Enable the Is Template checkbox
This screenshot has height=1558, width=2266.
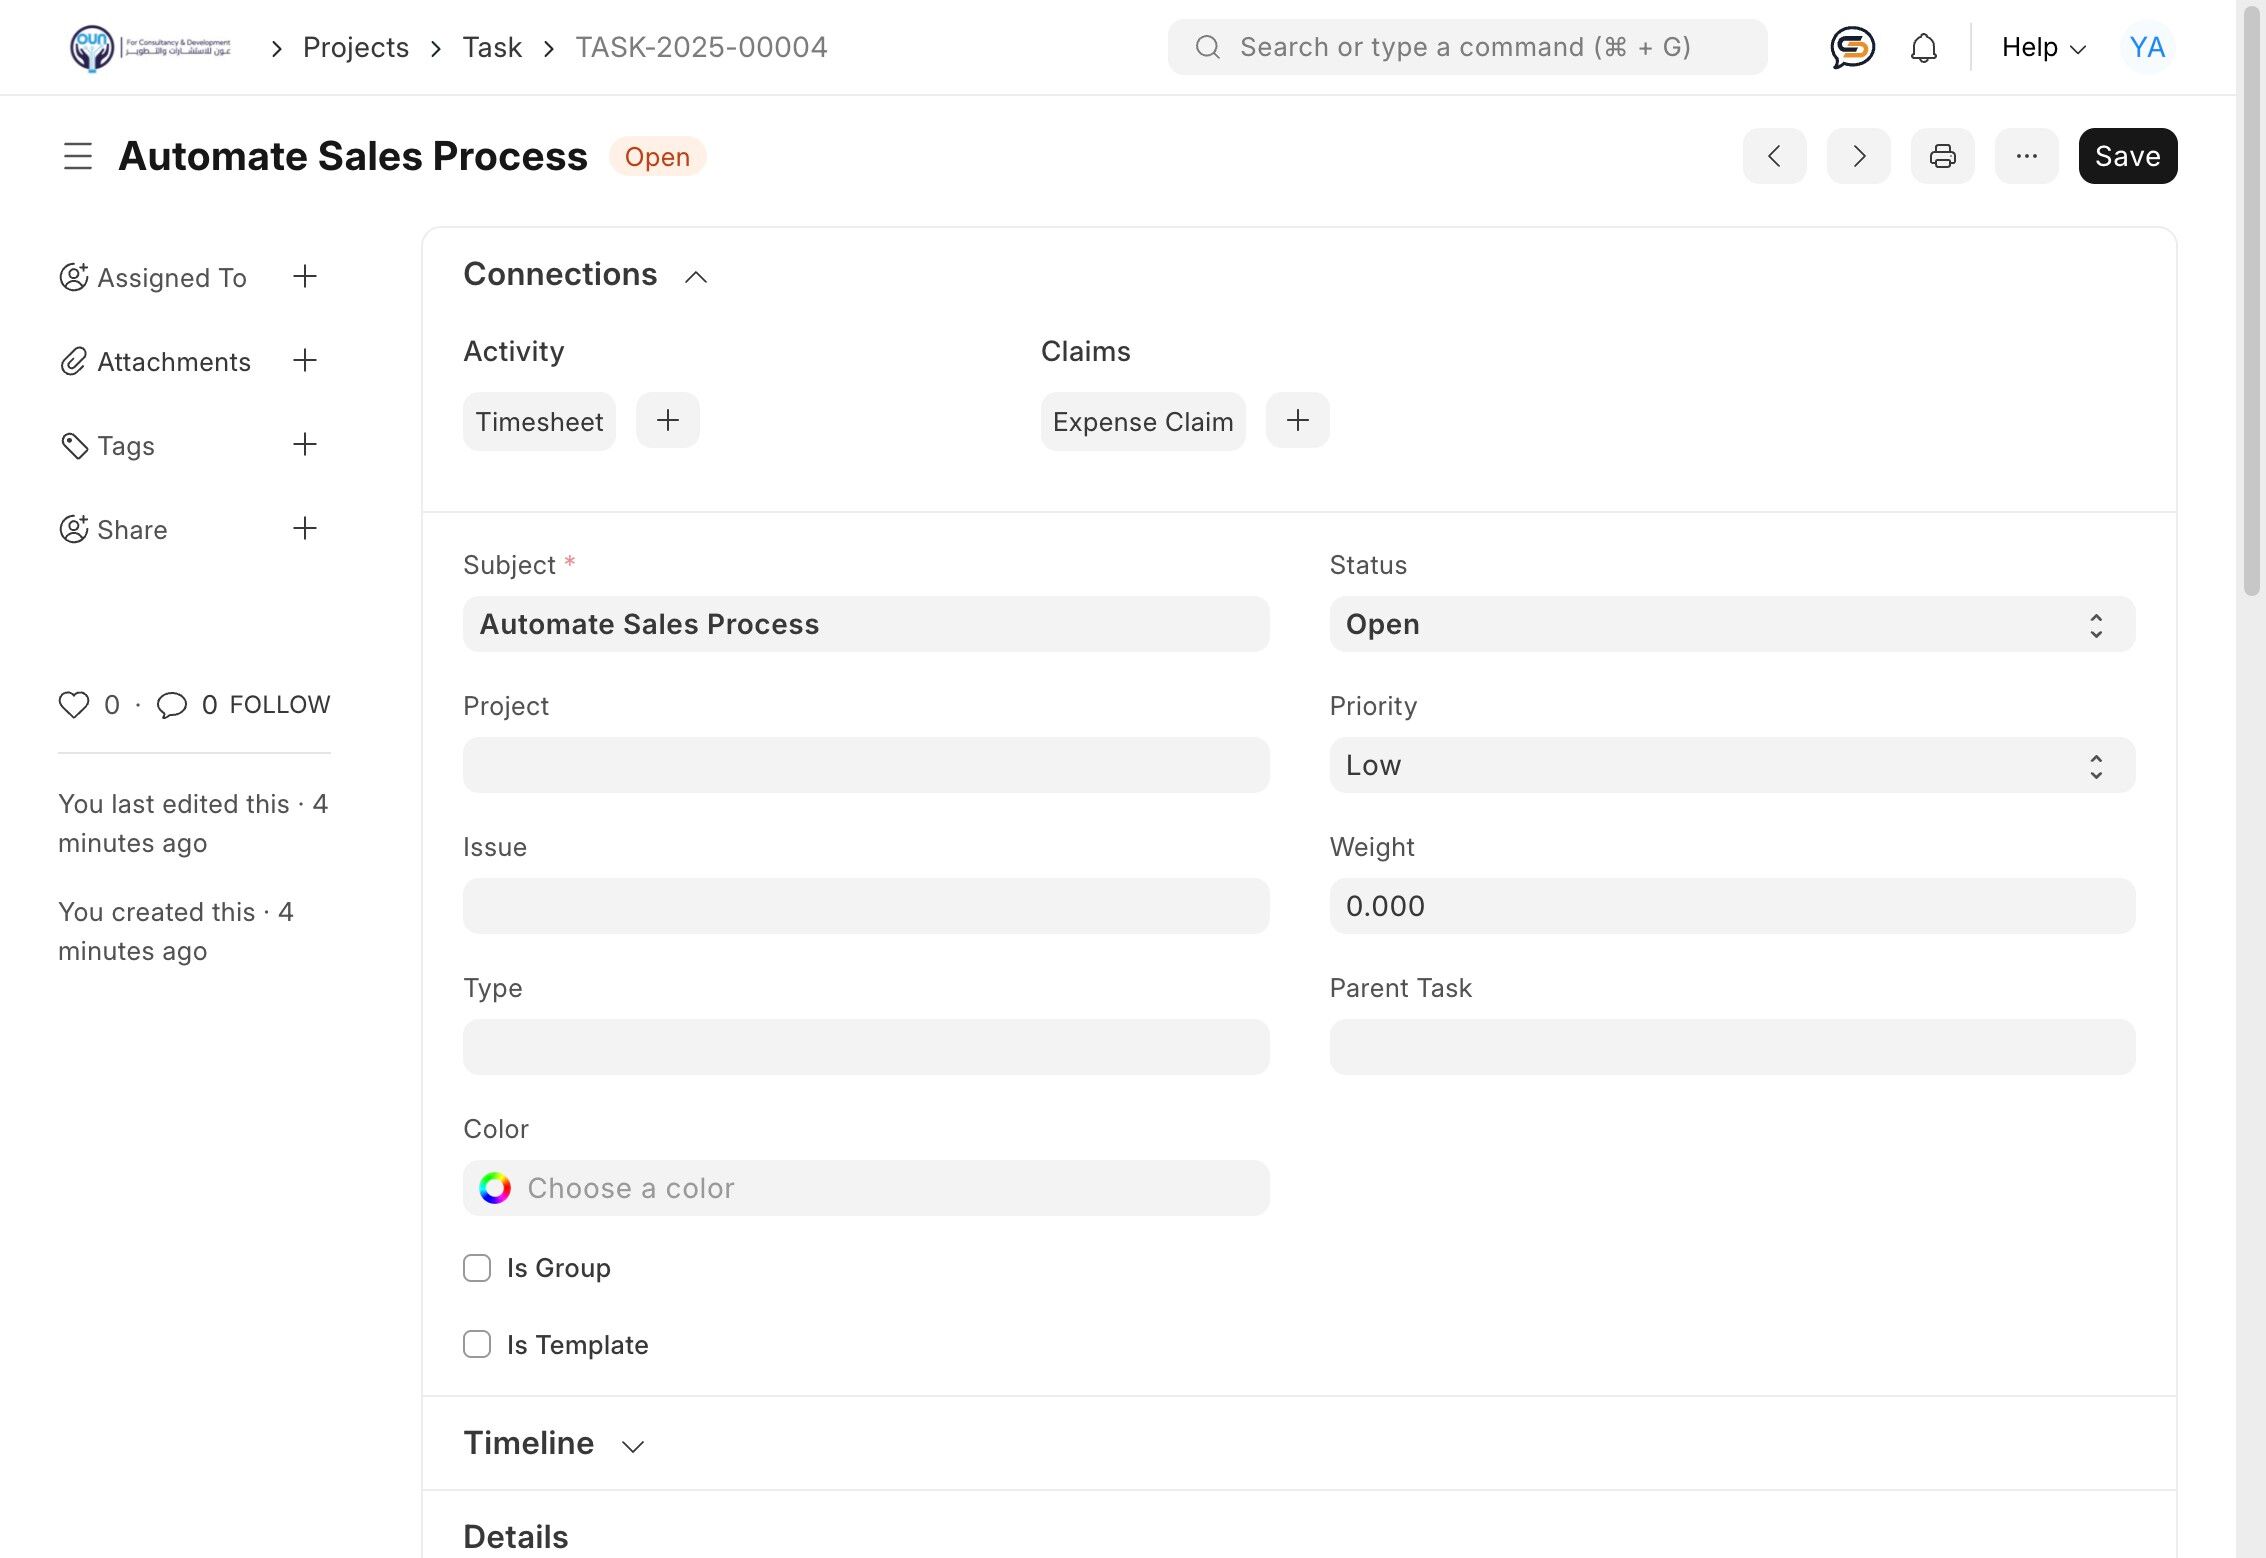click(477, 1345)
